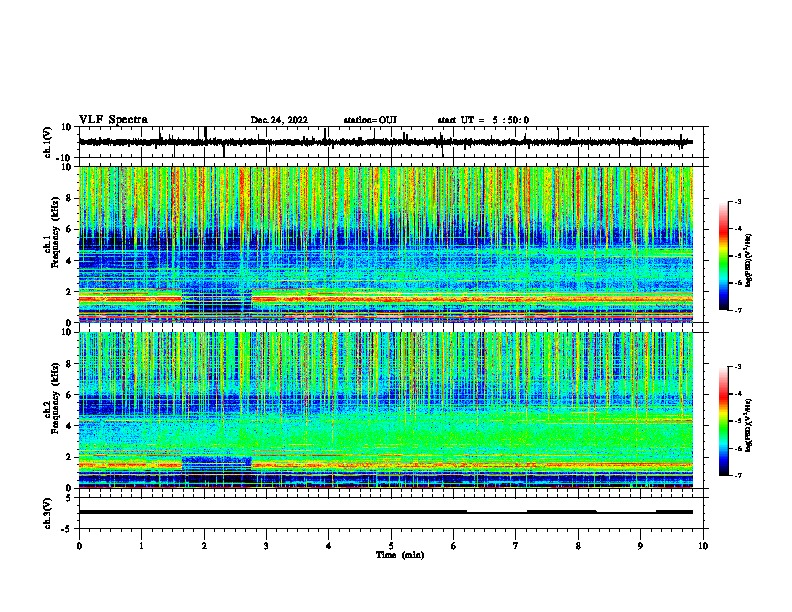Click the "6" kHz tick of ch.1 spectrogram
This screenshot has height=612, width=792.
pos(69,229)
